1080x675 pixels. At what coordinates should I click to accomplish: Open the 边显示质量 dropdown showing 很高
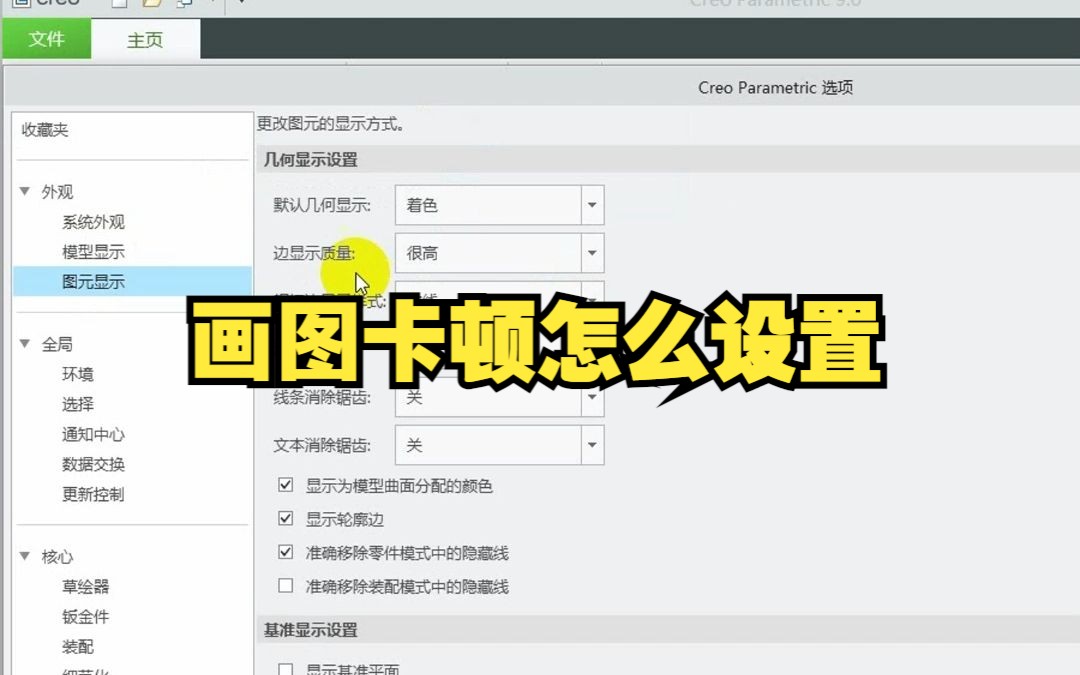[592, 253]
